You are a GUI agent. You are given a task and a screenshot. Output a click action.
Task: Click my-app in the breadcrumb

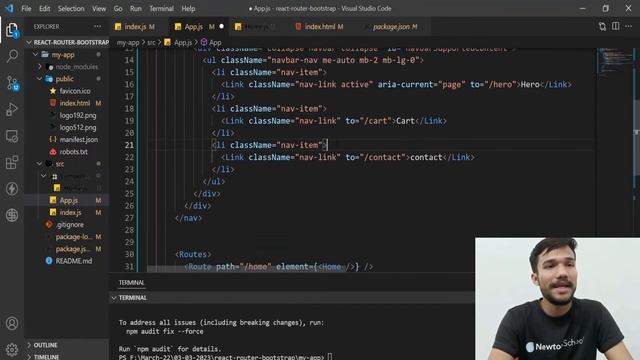tap(128, 42)
